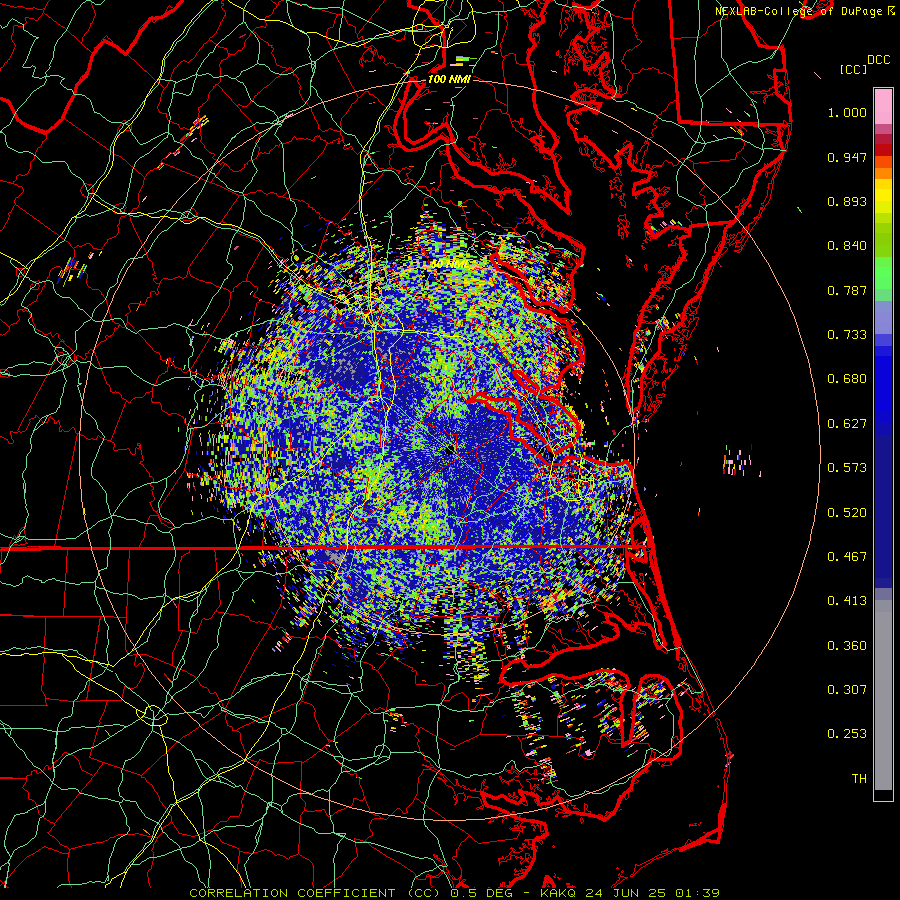900x900 pixels.
Task: Select the 0.627 scale value
Action: 847,424
